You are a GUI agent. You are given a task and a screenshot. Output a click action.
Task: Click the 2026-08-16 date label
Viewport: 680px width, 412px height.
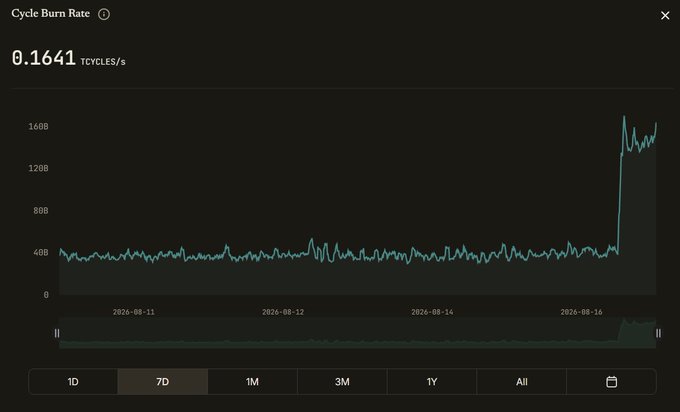coord(581,312)
